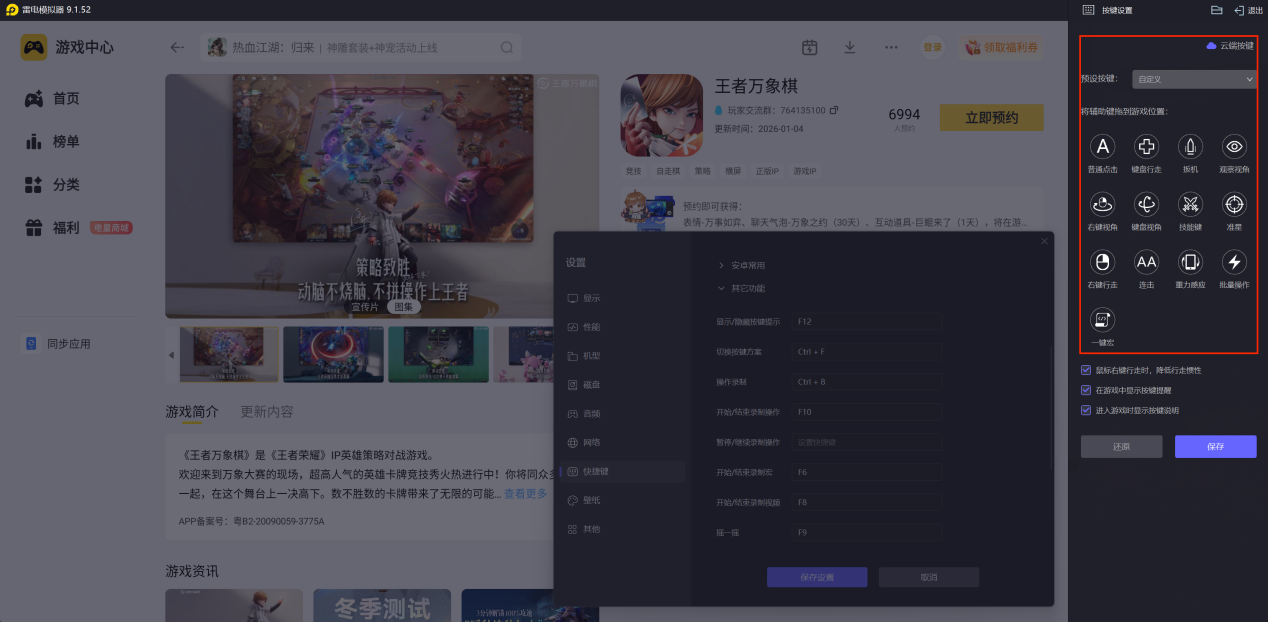The height and width of the screenshot is (622, 1268).
Task: Switch the banner to 图集
Action: tap(403, 307)
